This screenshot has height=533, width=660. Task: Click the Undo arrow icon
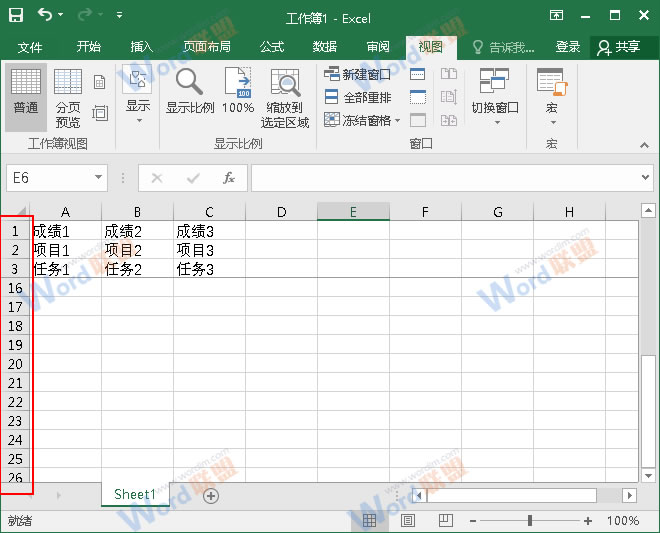pos(45,15)
